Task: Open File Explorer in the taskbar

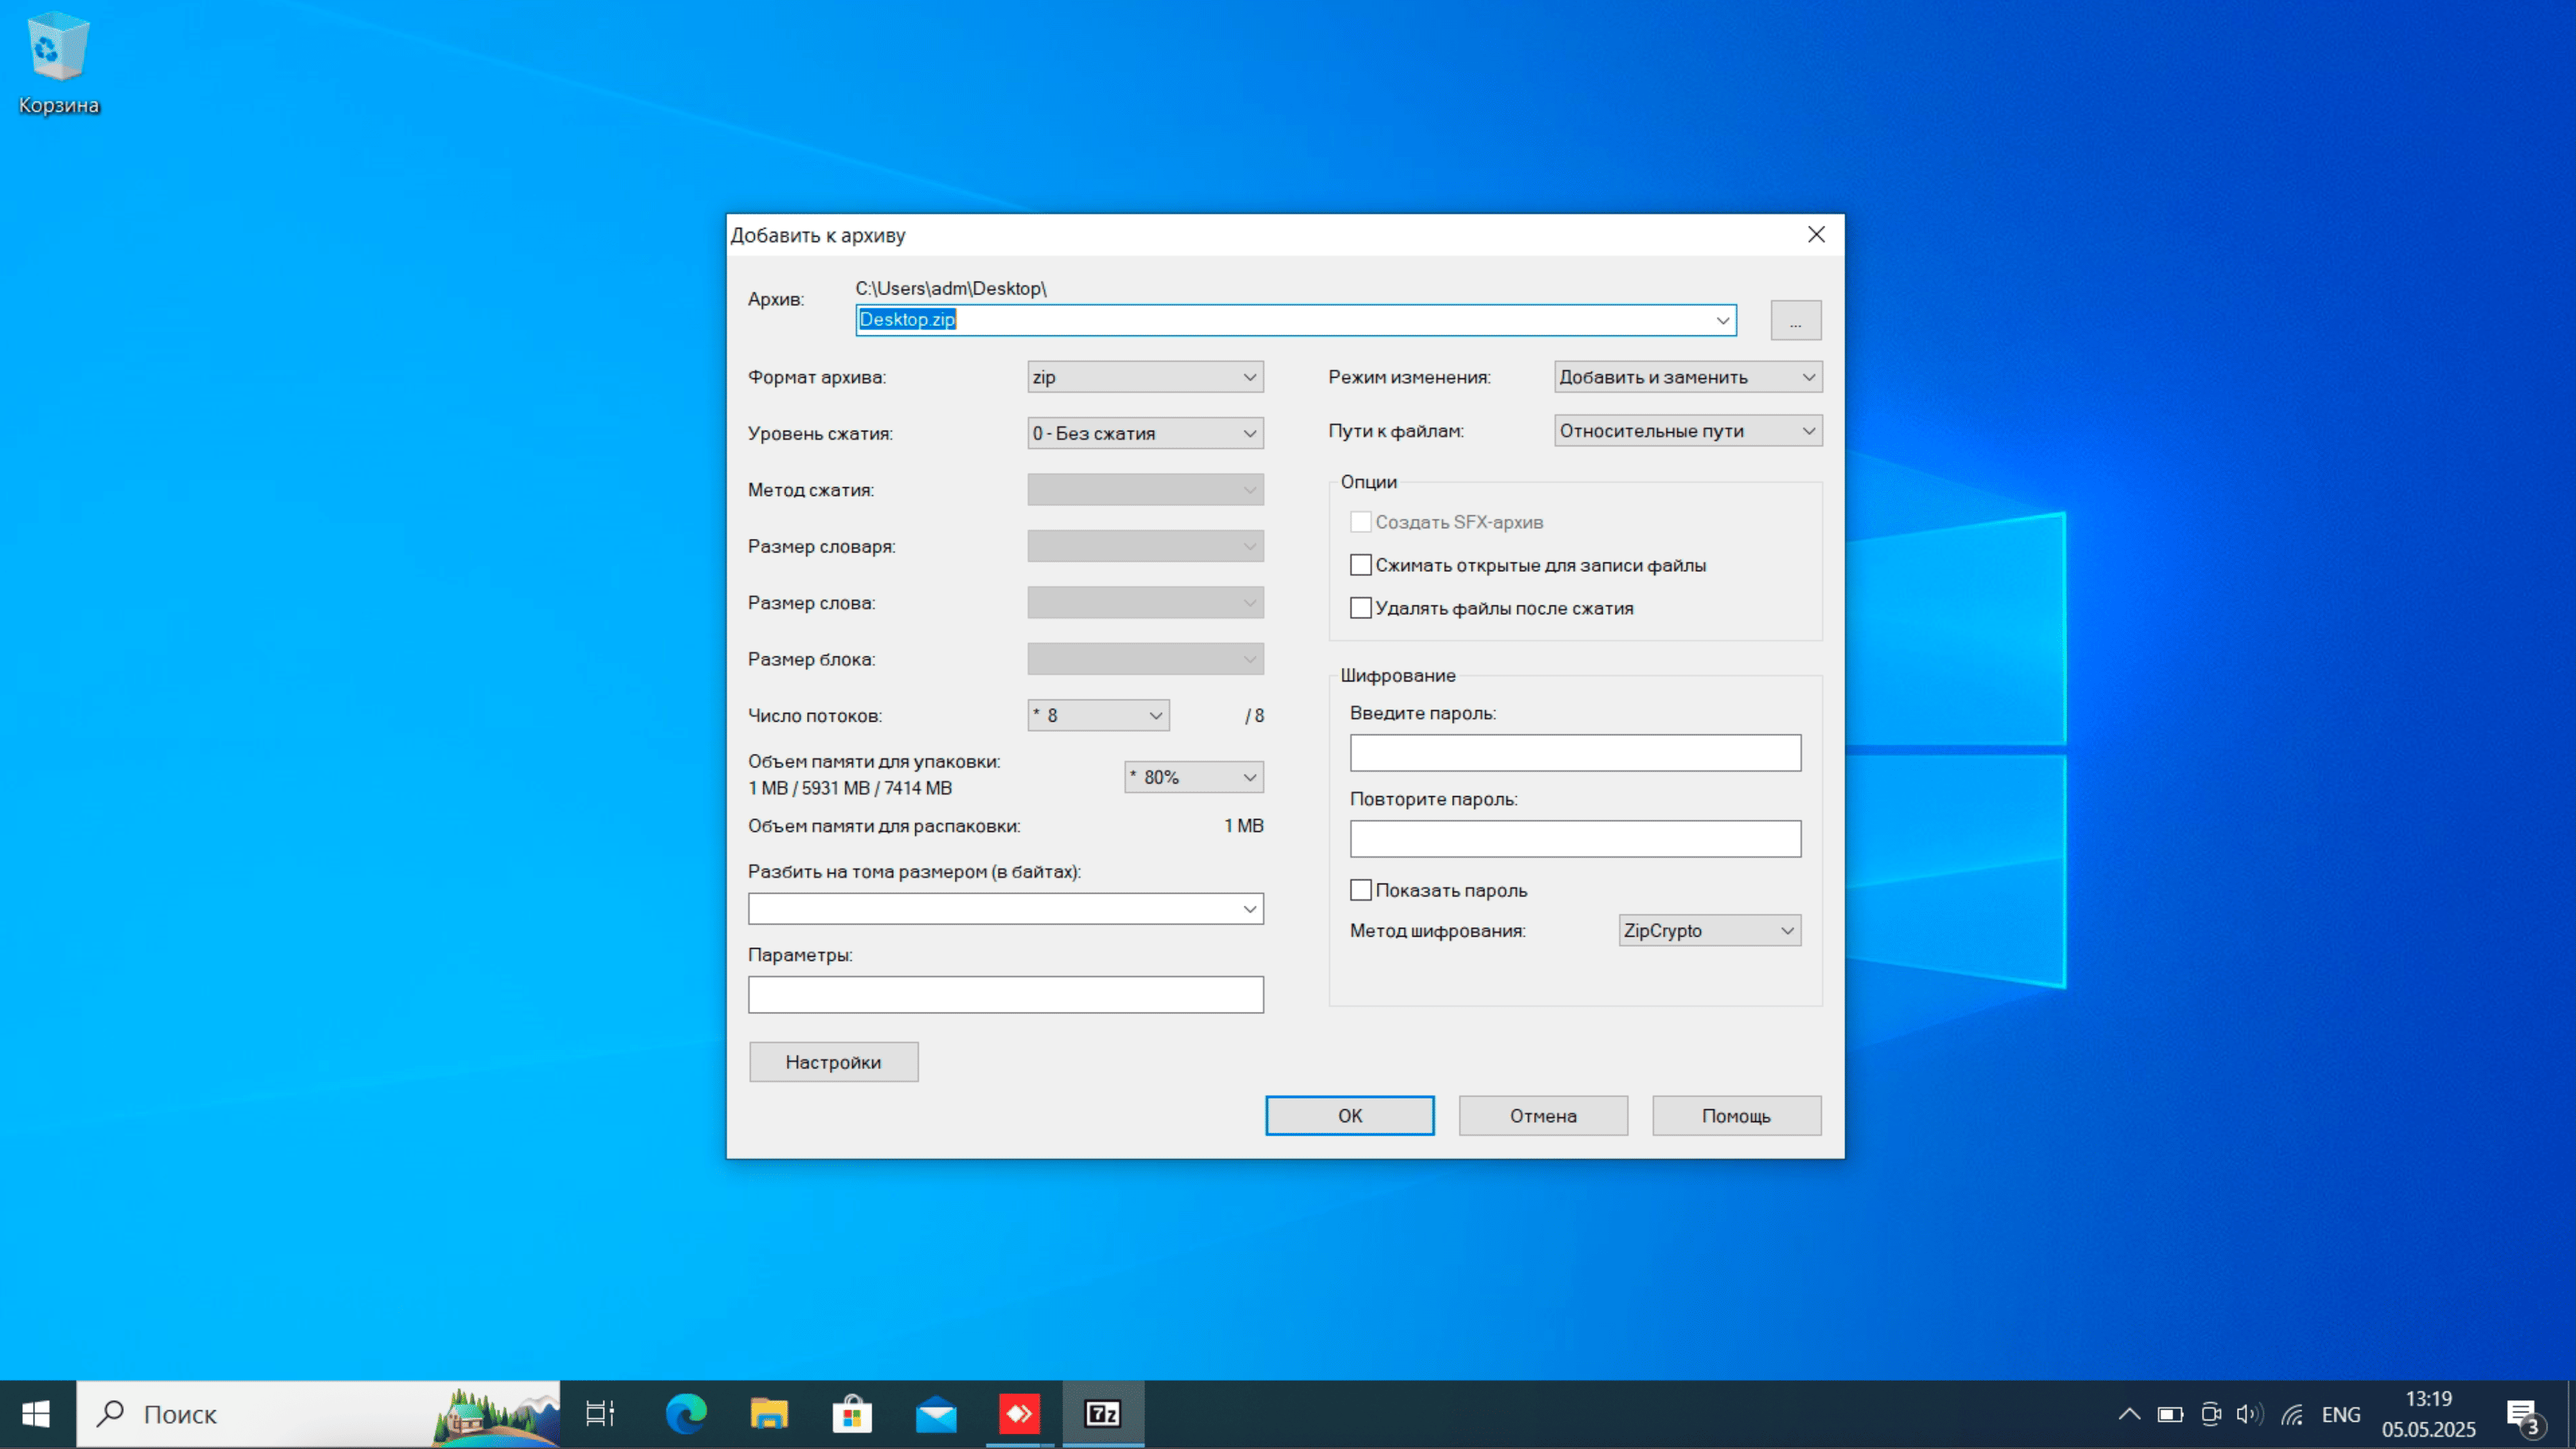Action: 769,1413
